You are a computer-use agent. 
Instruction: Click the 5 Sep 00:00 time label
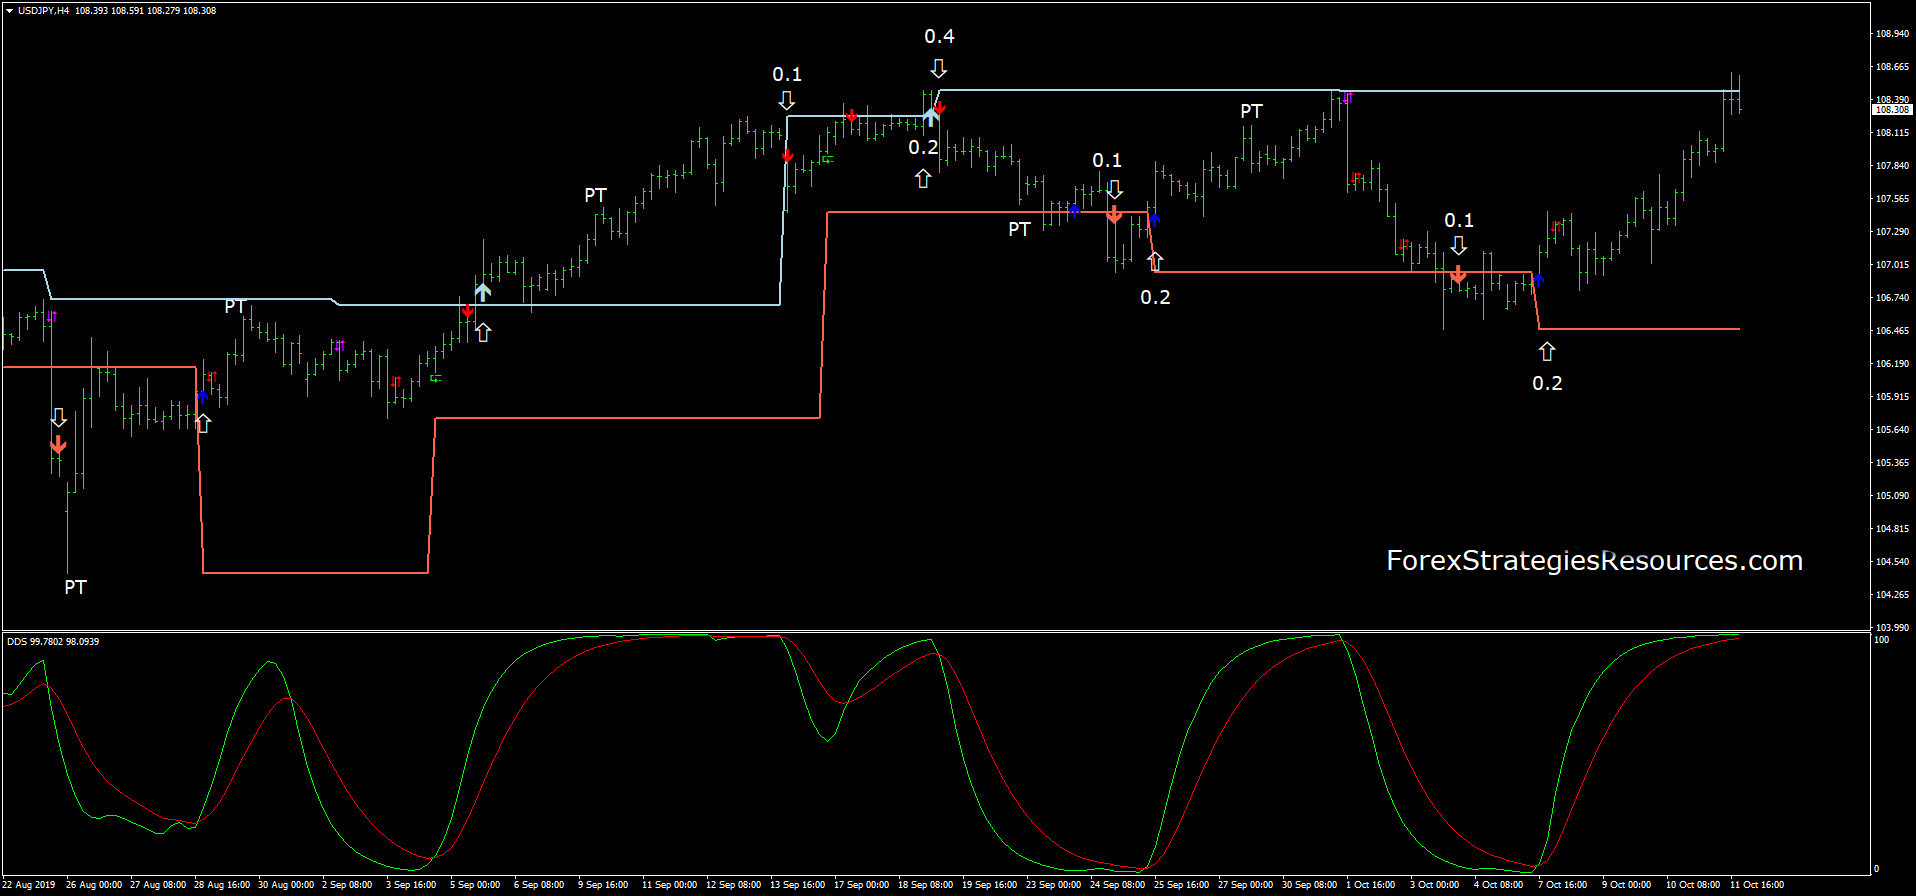click(x=475, y=885)
